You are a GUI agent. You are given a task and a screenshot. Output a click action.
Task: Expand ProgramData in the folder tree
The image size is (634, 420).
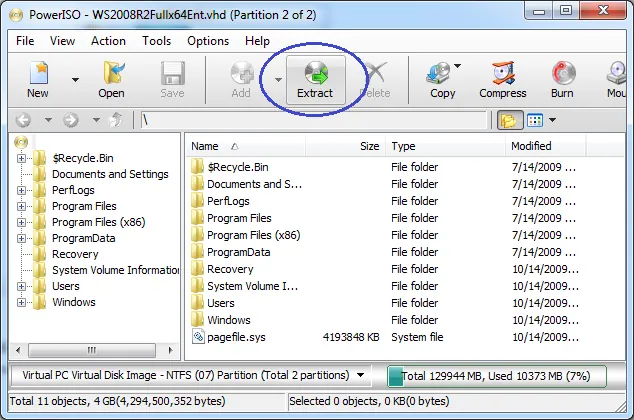21,238
